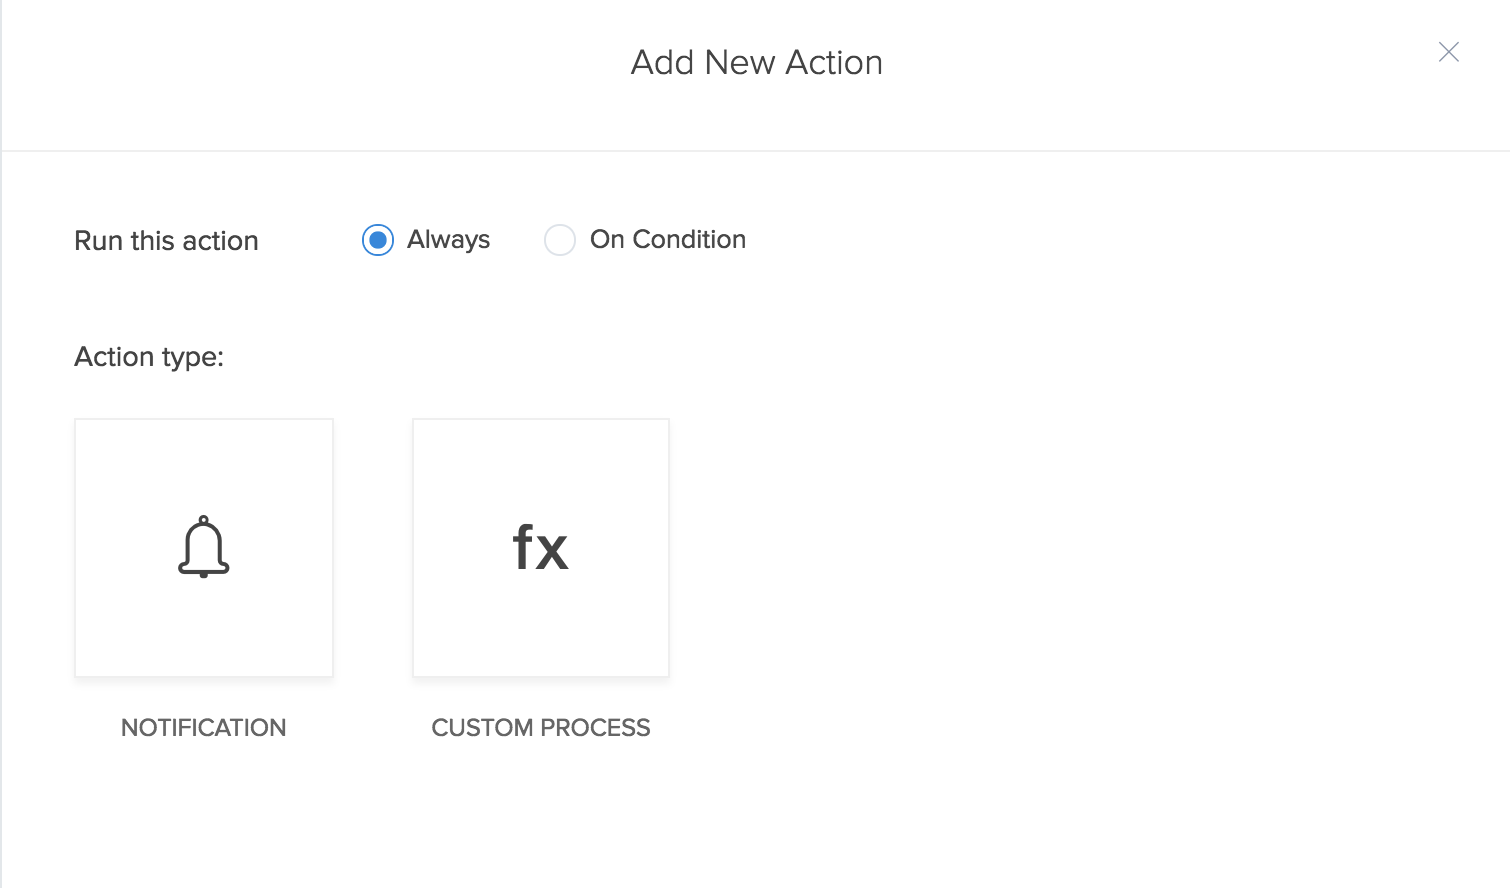The height and width of the screenshot is (888, 1510).
Task: Set action to run On Condition
Action: click(560, 240)
